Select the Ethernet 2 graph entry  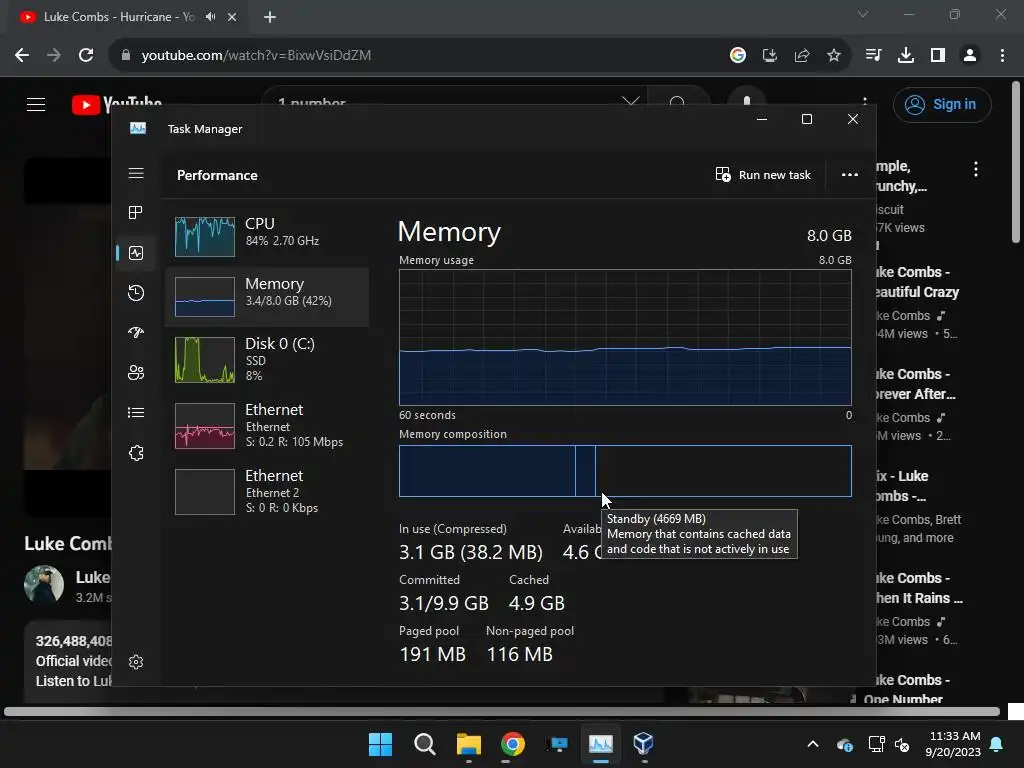[x=267, y=491]
